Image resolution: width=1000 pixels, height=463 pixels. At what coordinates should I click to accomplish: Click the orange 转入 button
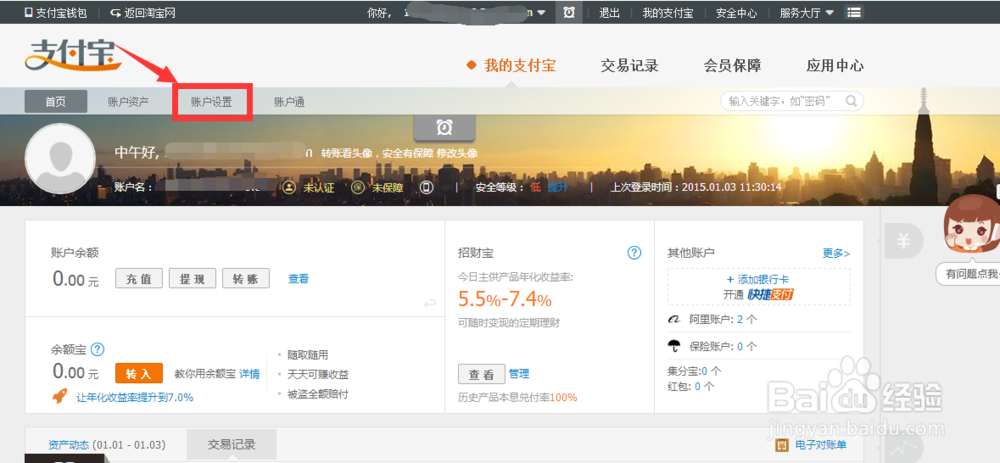(139, 373)
